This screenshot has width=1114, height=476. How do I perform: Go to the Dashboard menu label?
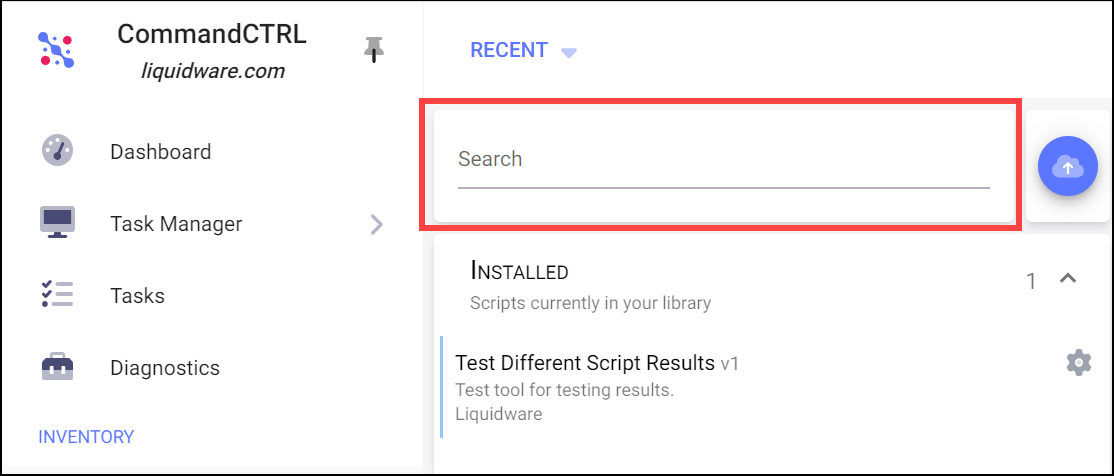[x=161, y=152]
